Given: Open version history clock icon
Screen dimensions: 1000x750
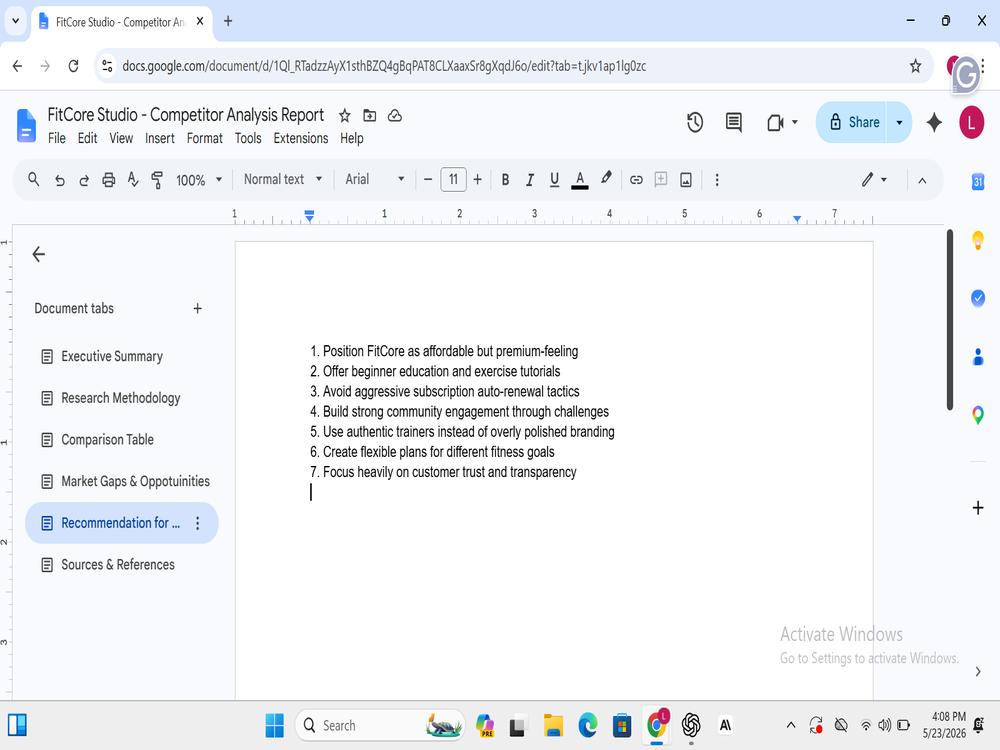Looking at the screenshot, I should (695, 122).
